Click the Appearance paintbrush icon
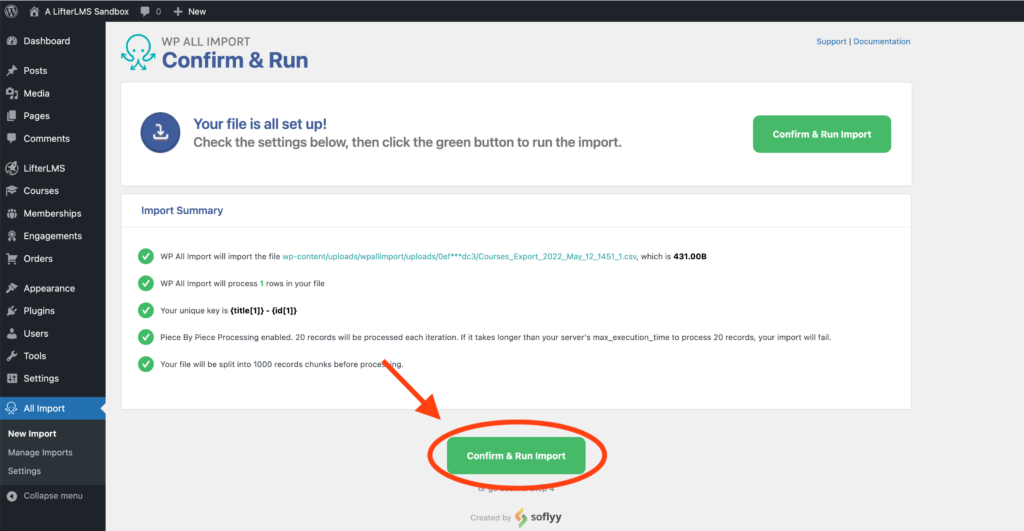Image resolution: width=1024 pixels, height=531 pixels. [12, 288]
